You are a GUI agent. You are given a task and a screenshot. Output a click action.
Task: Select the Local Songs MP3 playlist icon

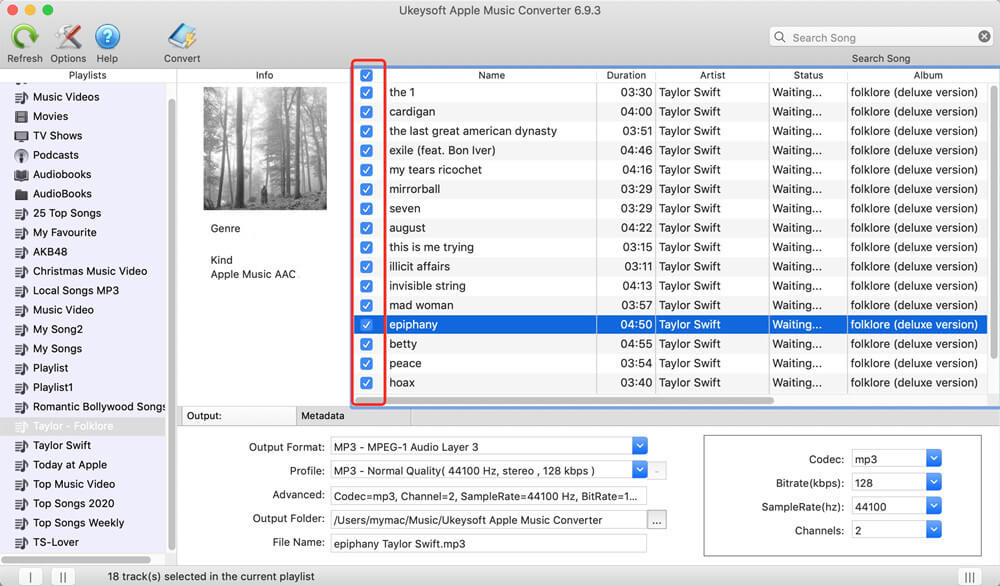pos(21,291)
